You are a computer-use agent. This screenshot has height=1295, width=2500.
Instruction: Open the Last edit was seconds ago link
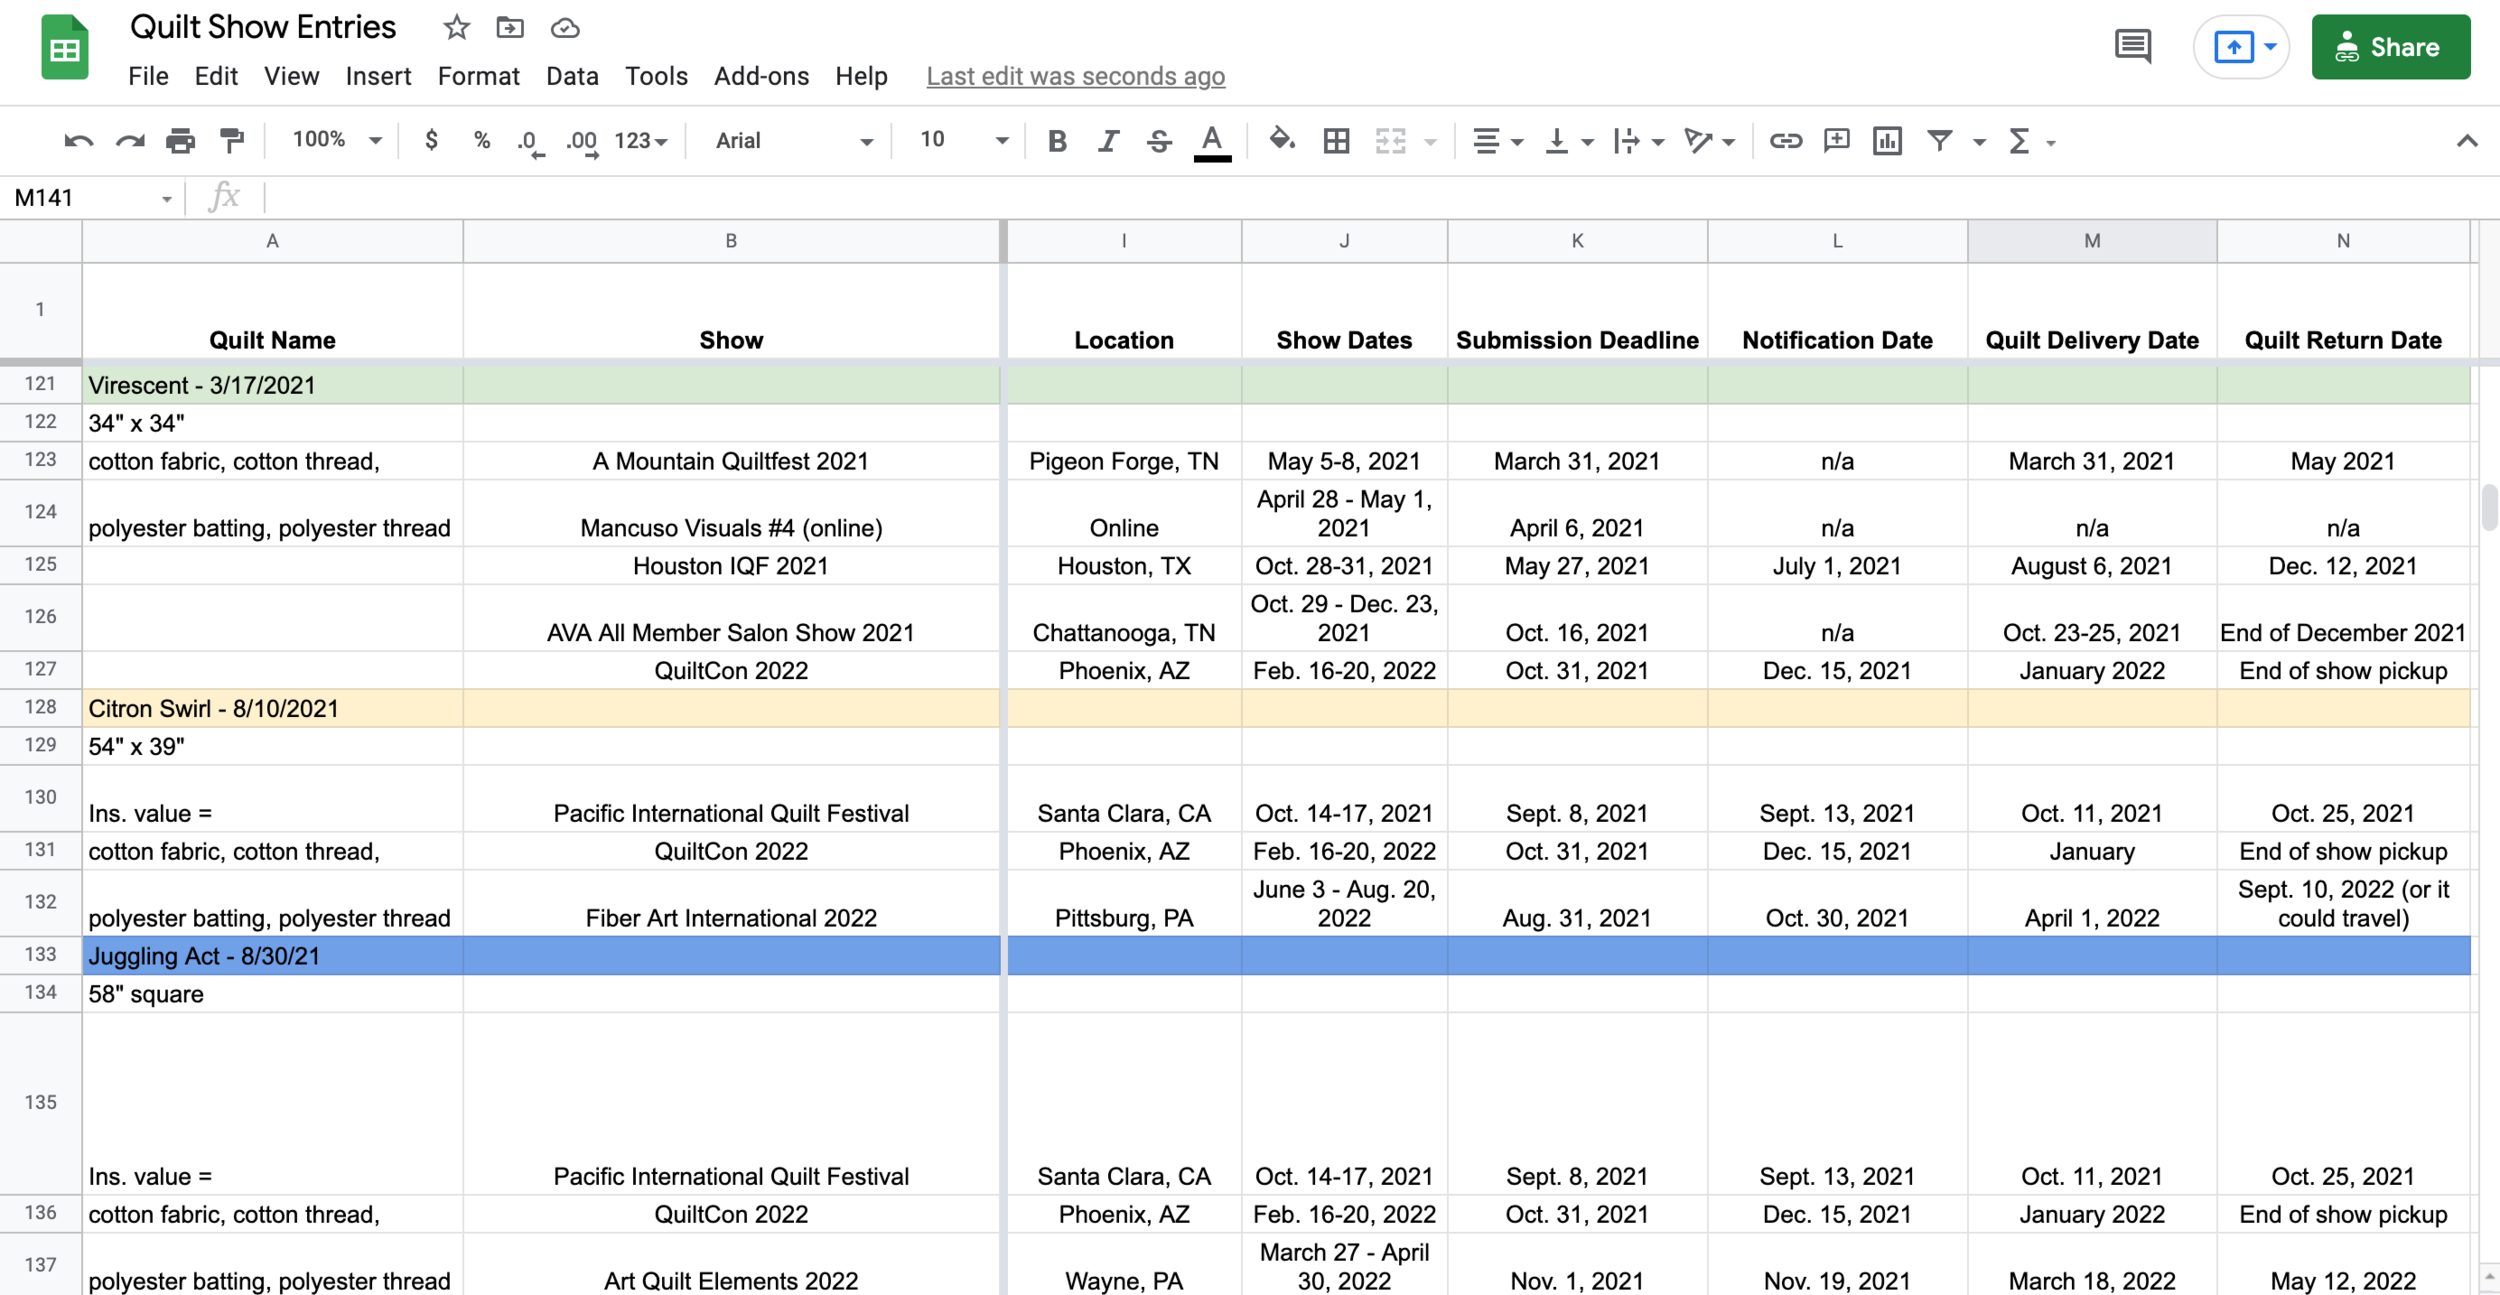(1075, 76)
